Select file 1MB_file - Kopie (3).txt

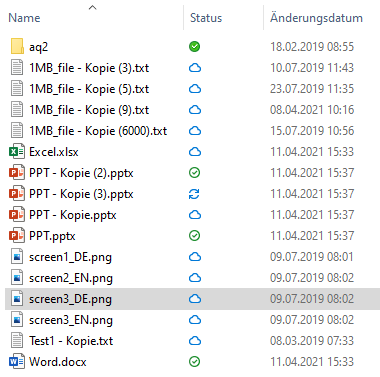(89, 68)
